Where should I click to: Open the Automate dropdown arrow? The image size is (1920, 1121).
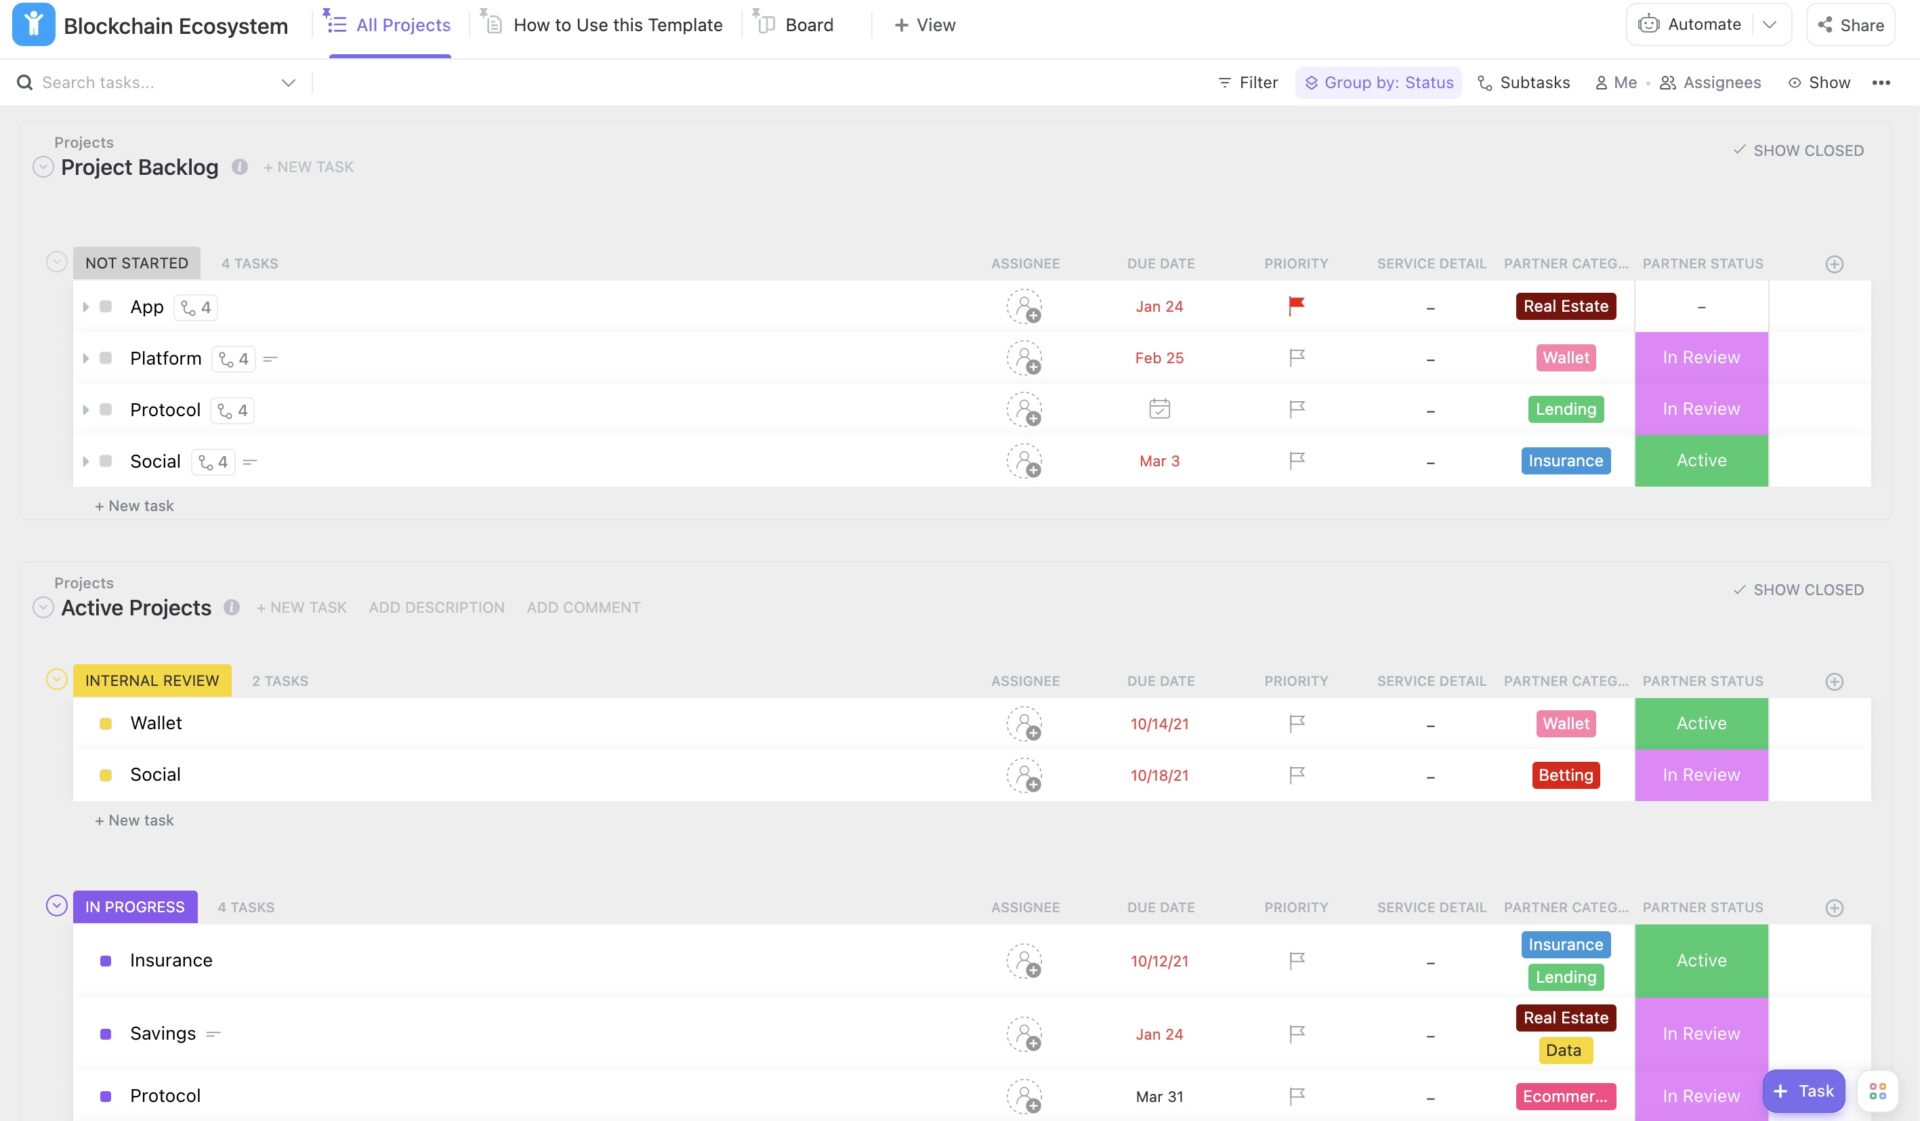point(1770,25)
